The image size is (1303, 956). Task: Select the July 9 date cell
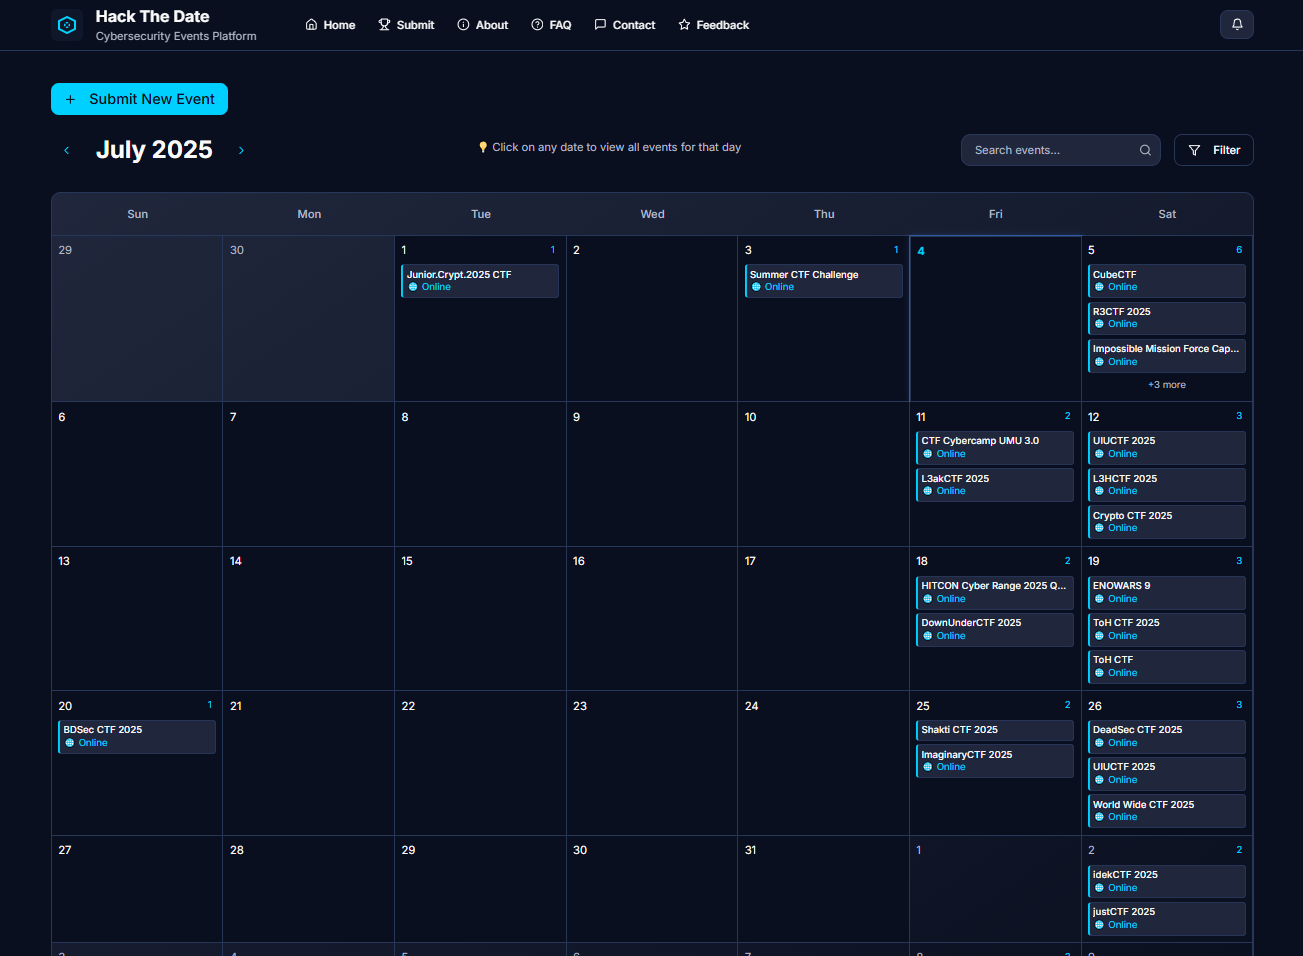tap(652, 474)
